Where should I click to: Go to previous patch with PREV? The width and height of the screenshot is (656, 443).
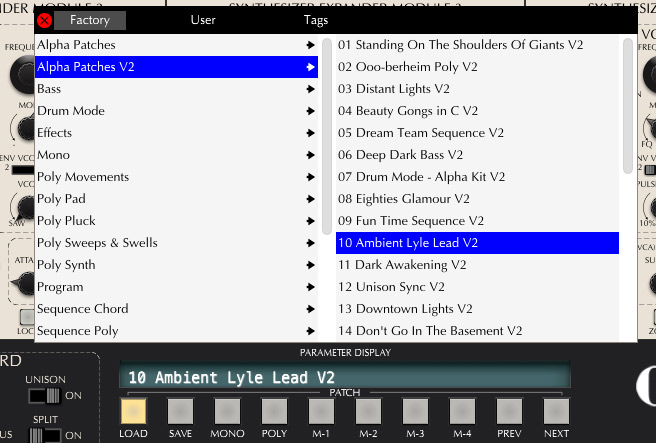[x=510, y=411]
